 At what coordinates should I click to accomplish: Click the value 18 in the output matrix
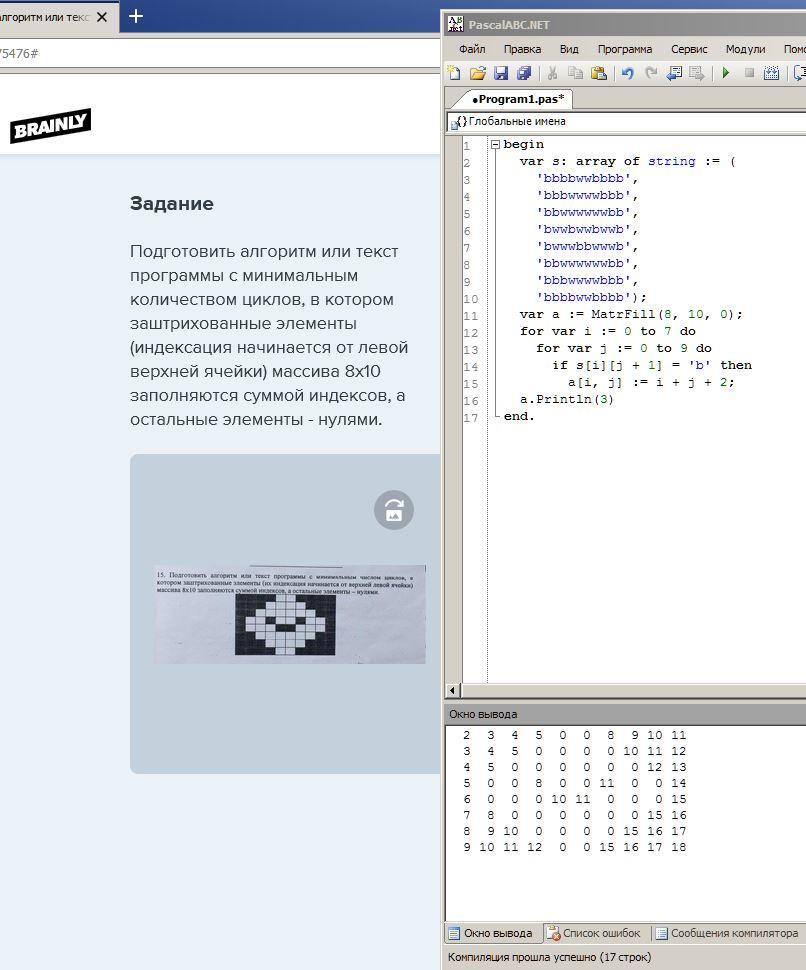tap(679, 847)
